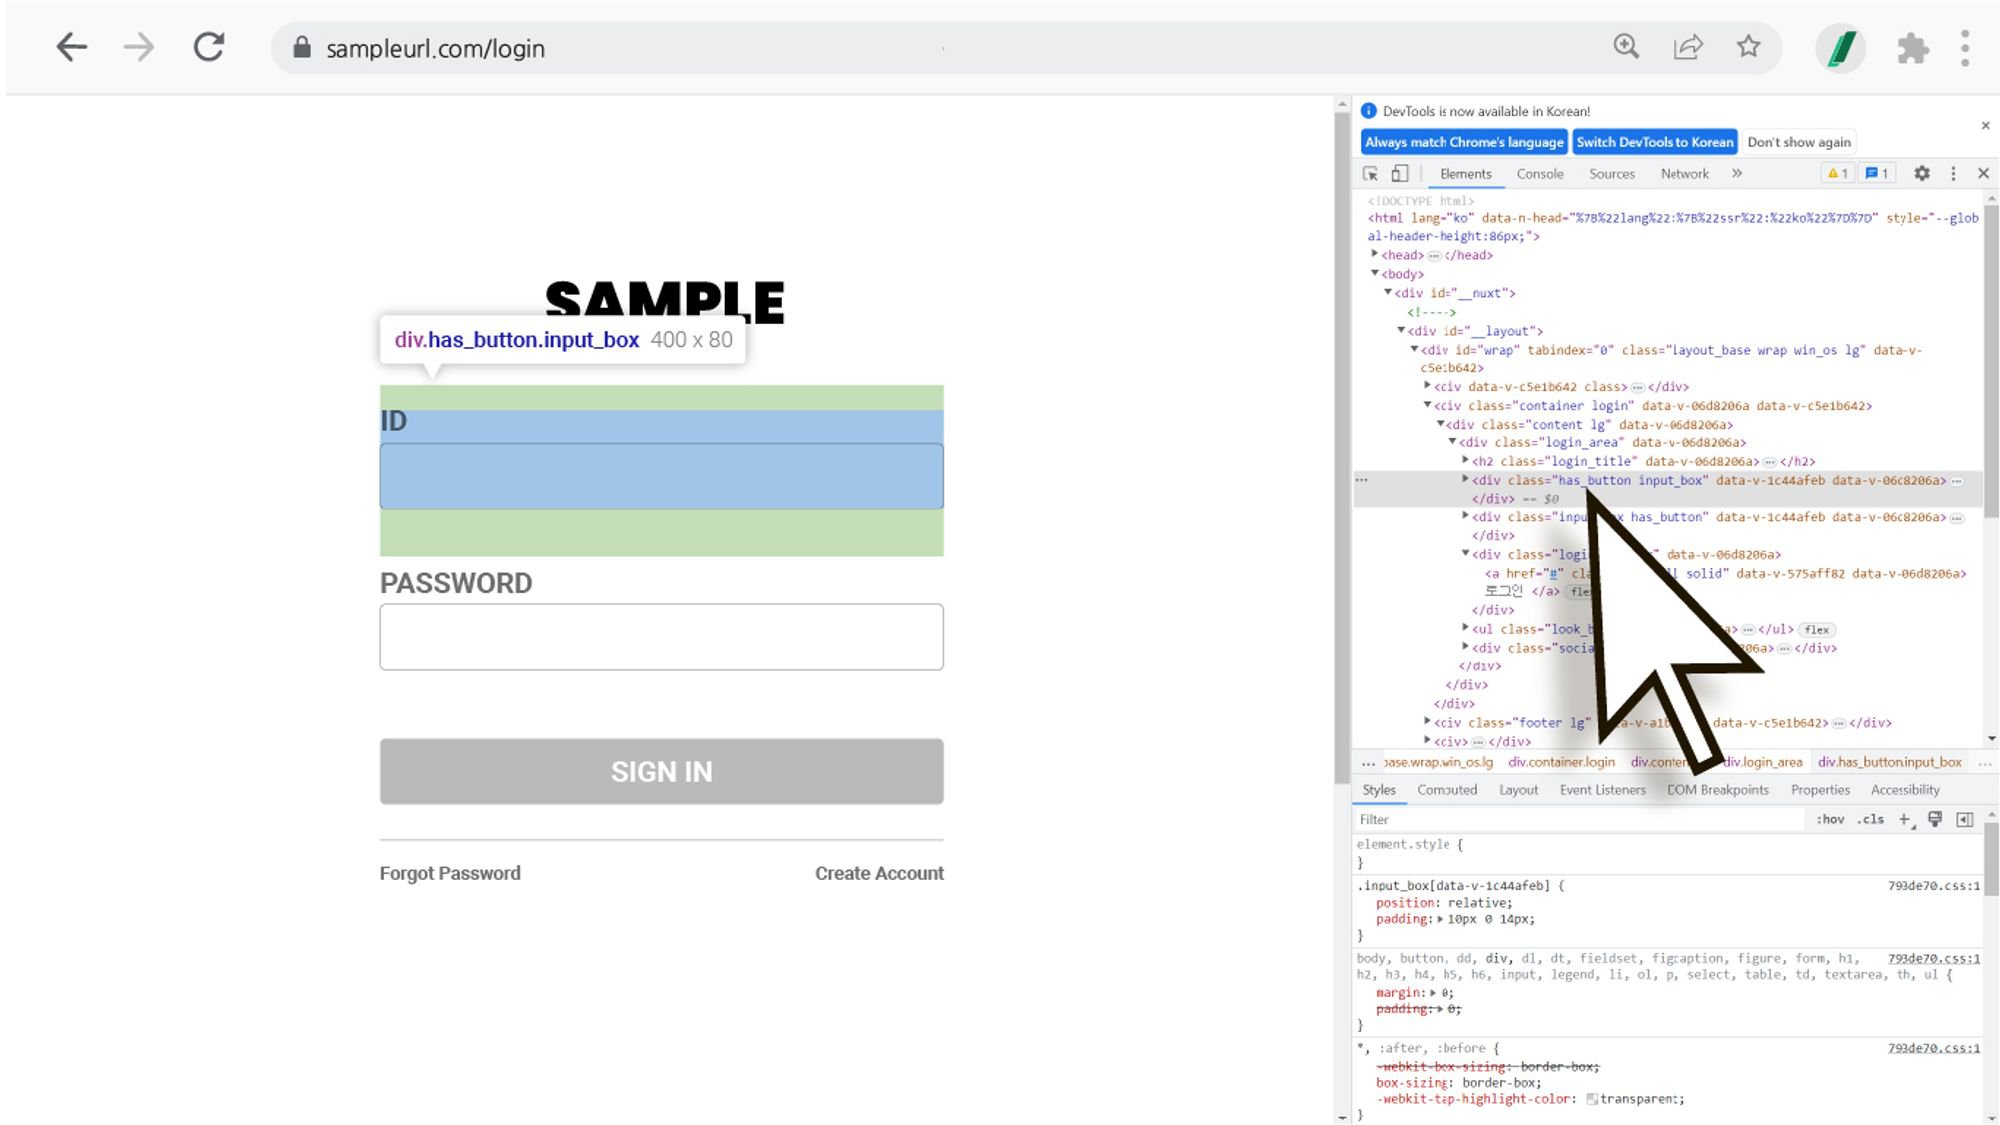Click the paintbrush rendering emulation icon
The width and height of the screenshot is (2000, 1125).
[x=1935, y=819]
